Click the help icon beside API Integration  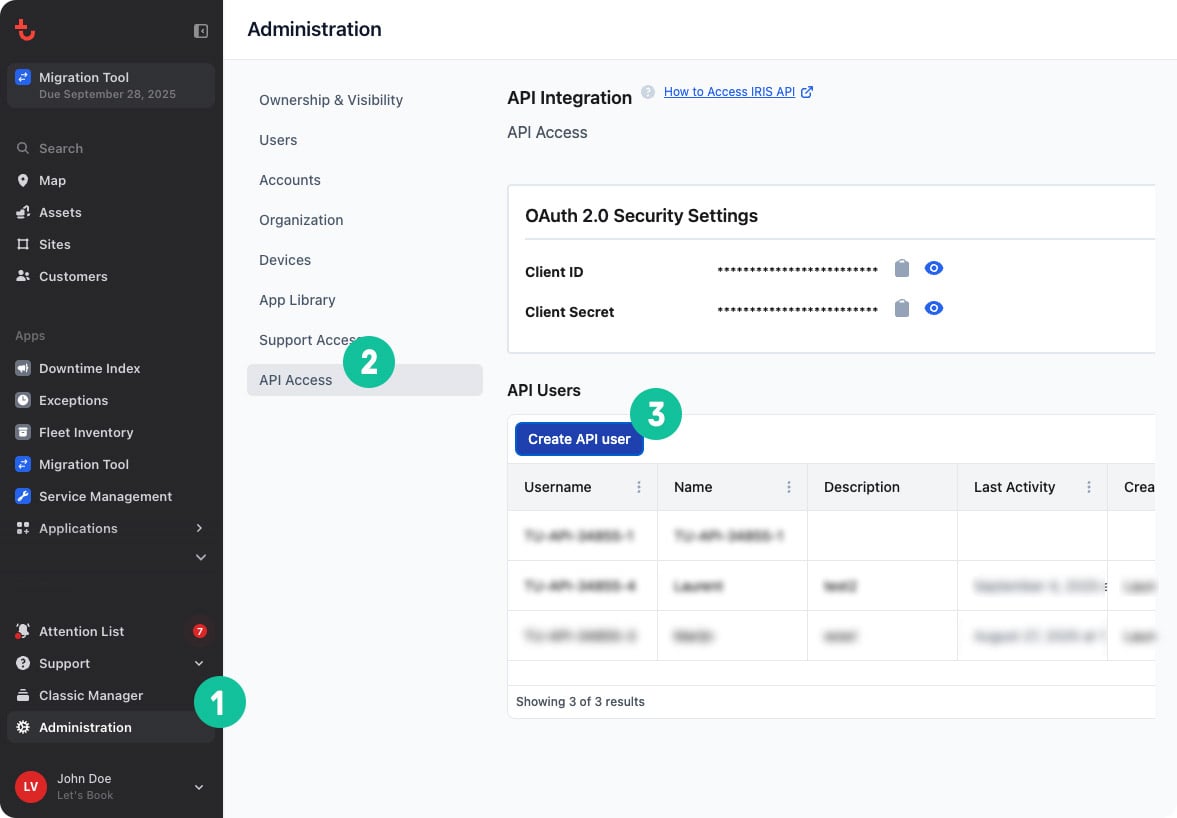(x=648, y=92)
